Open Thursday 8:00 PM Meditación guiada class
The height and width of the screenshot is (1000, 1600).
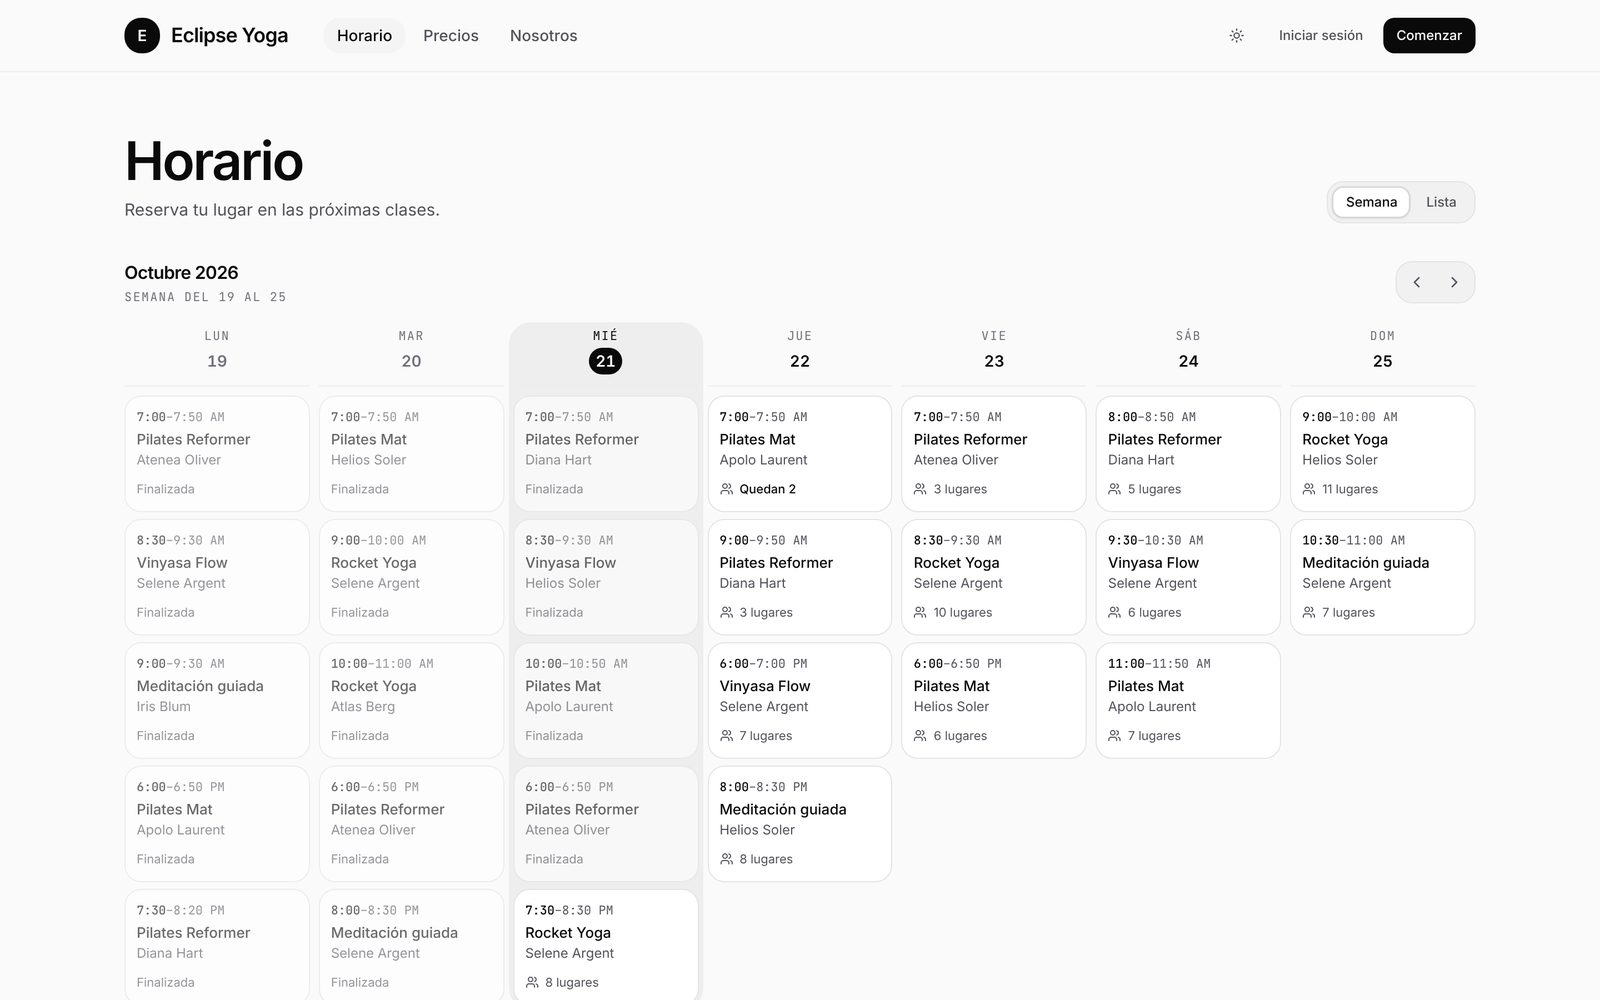click(800, 824)
